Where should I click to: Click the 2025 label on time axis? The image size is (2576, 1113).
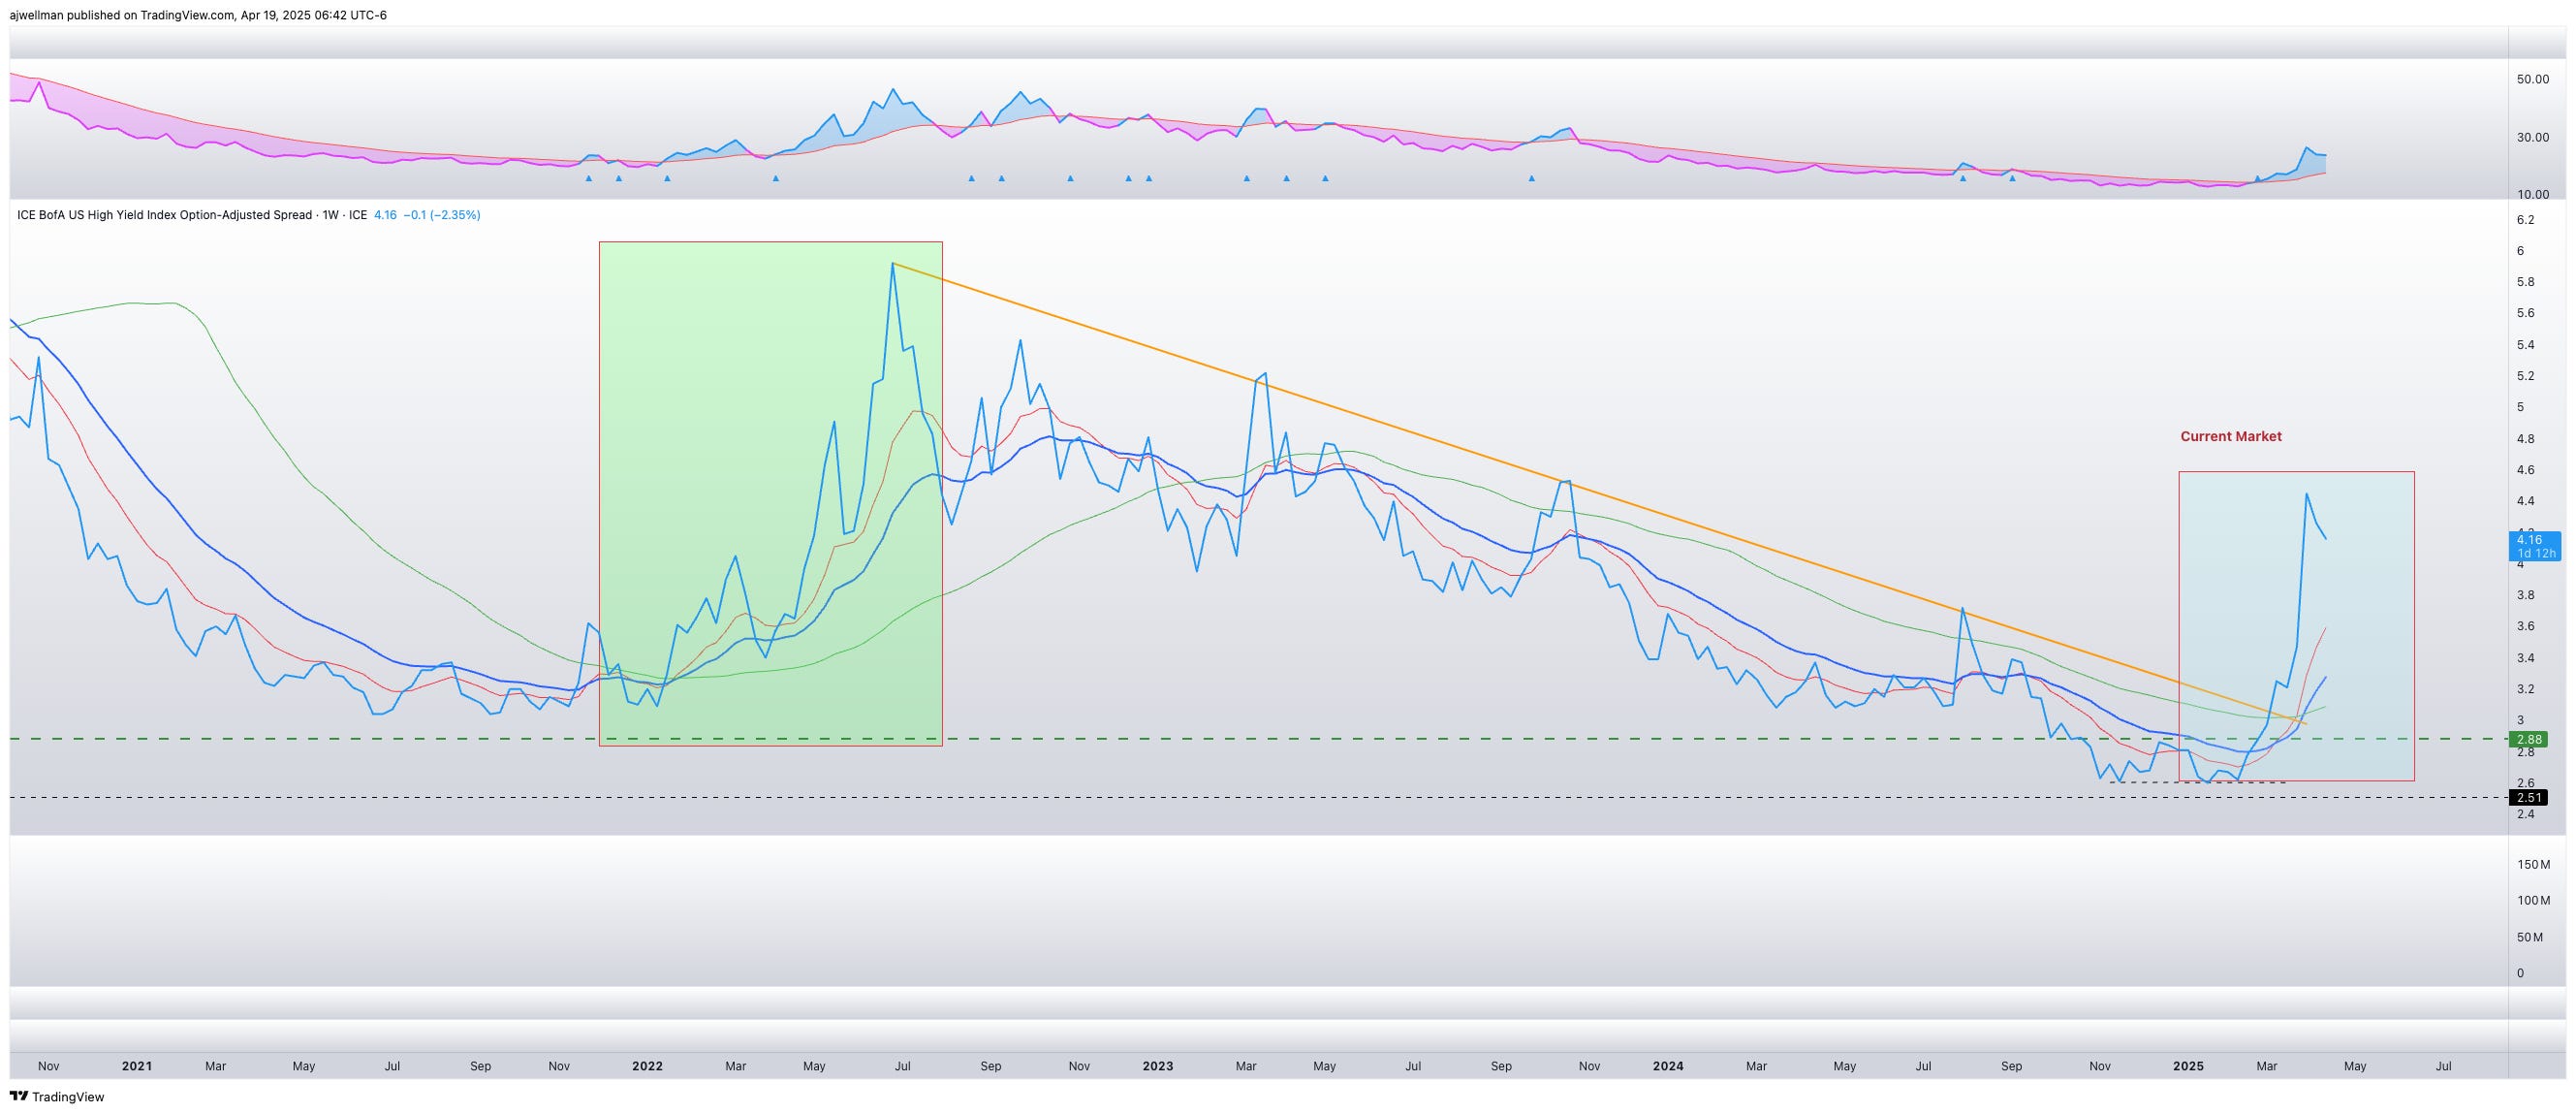tap(2188, 1066)
